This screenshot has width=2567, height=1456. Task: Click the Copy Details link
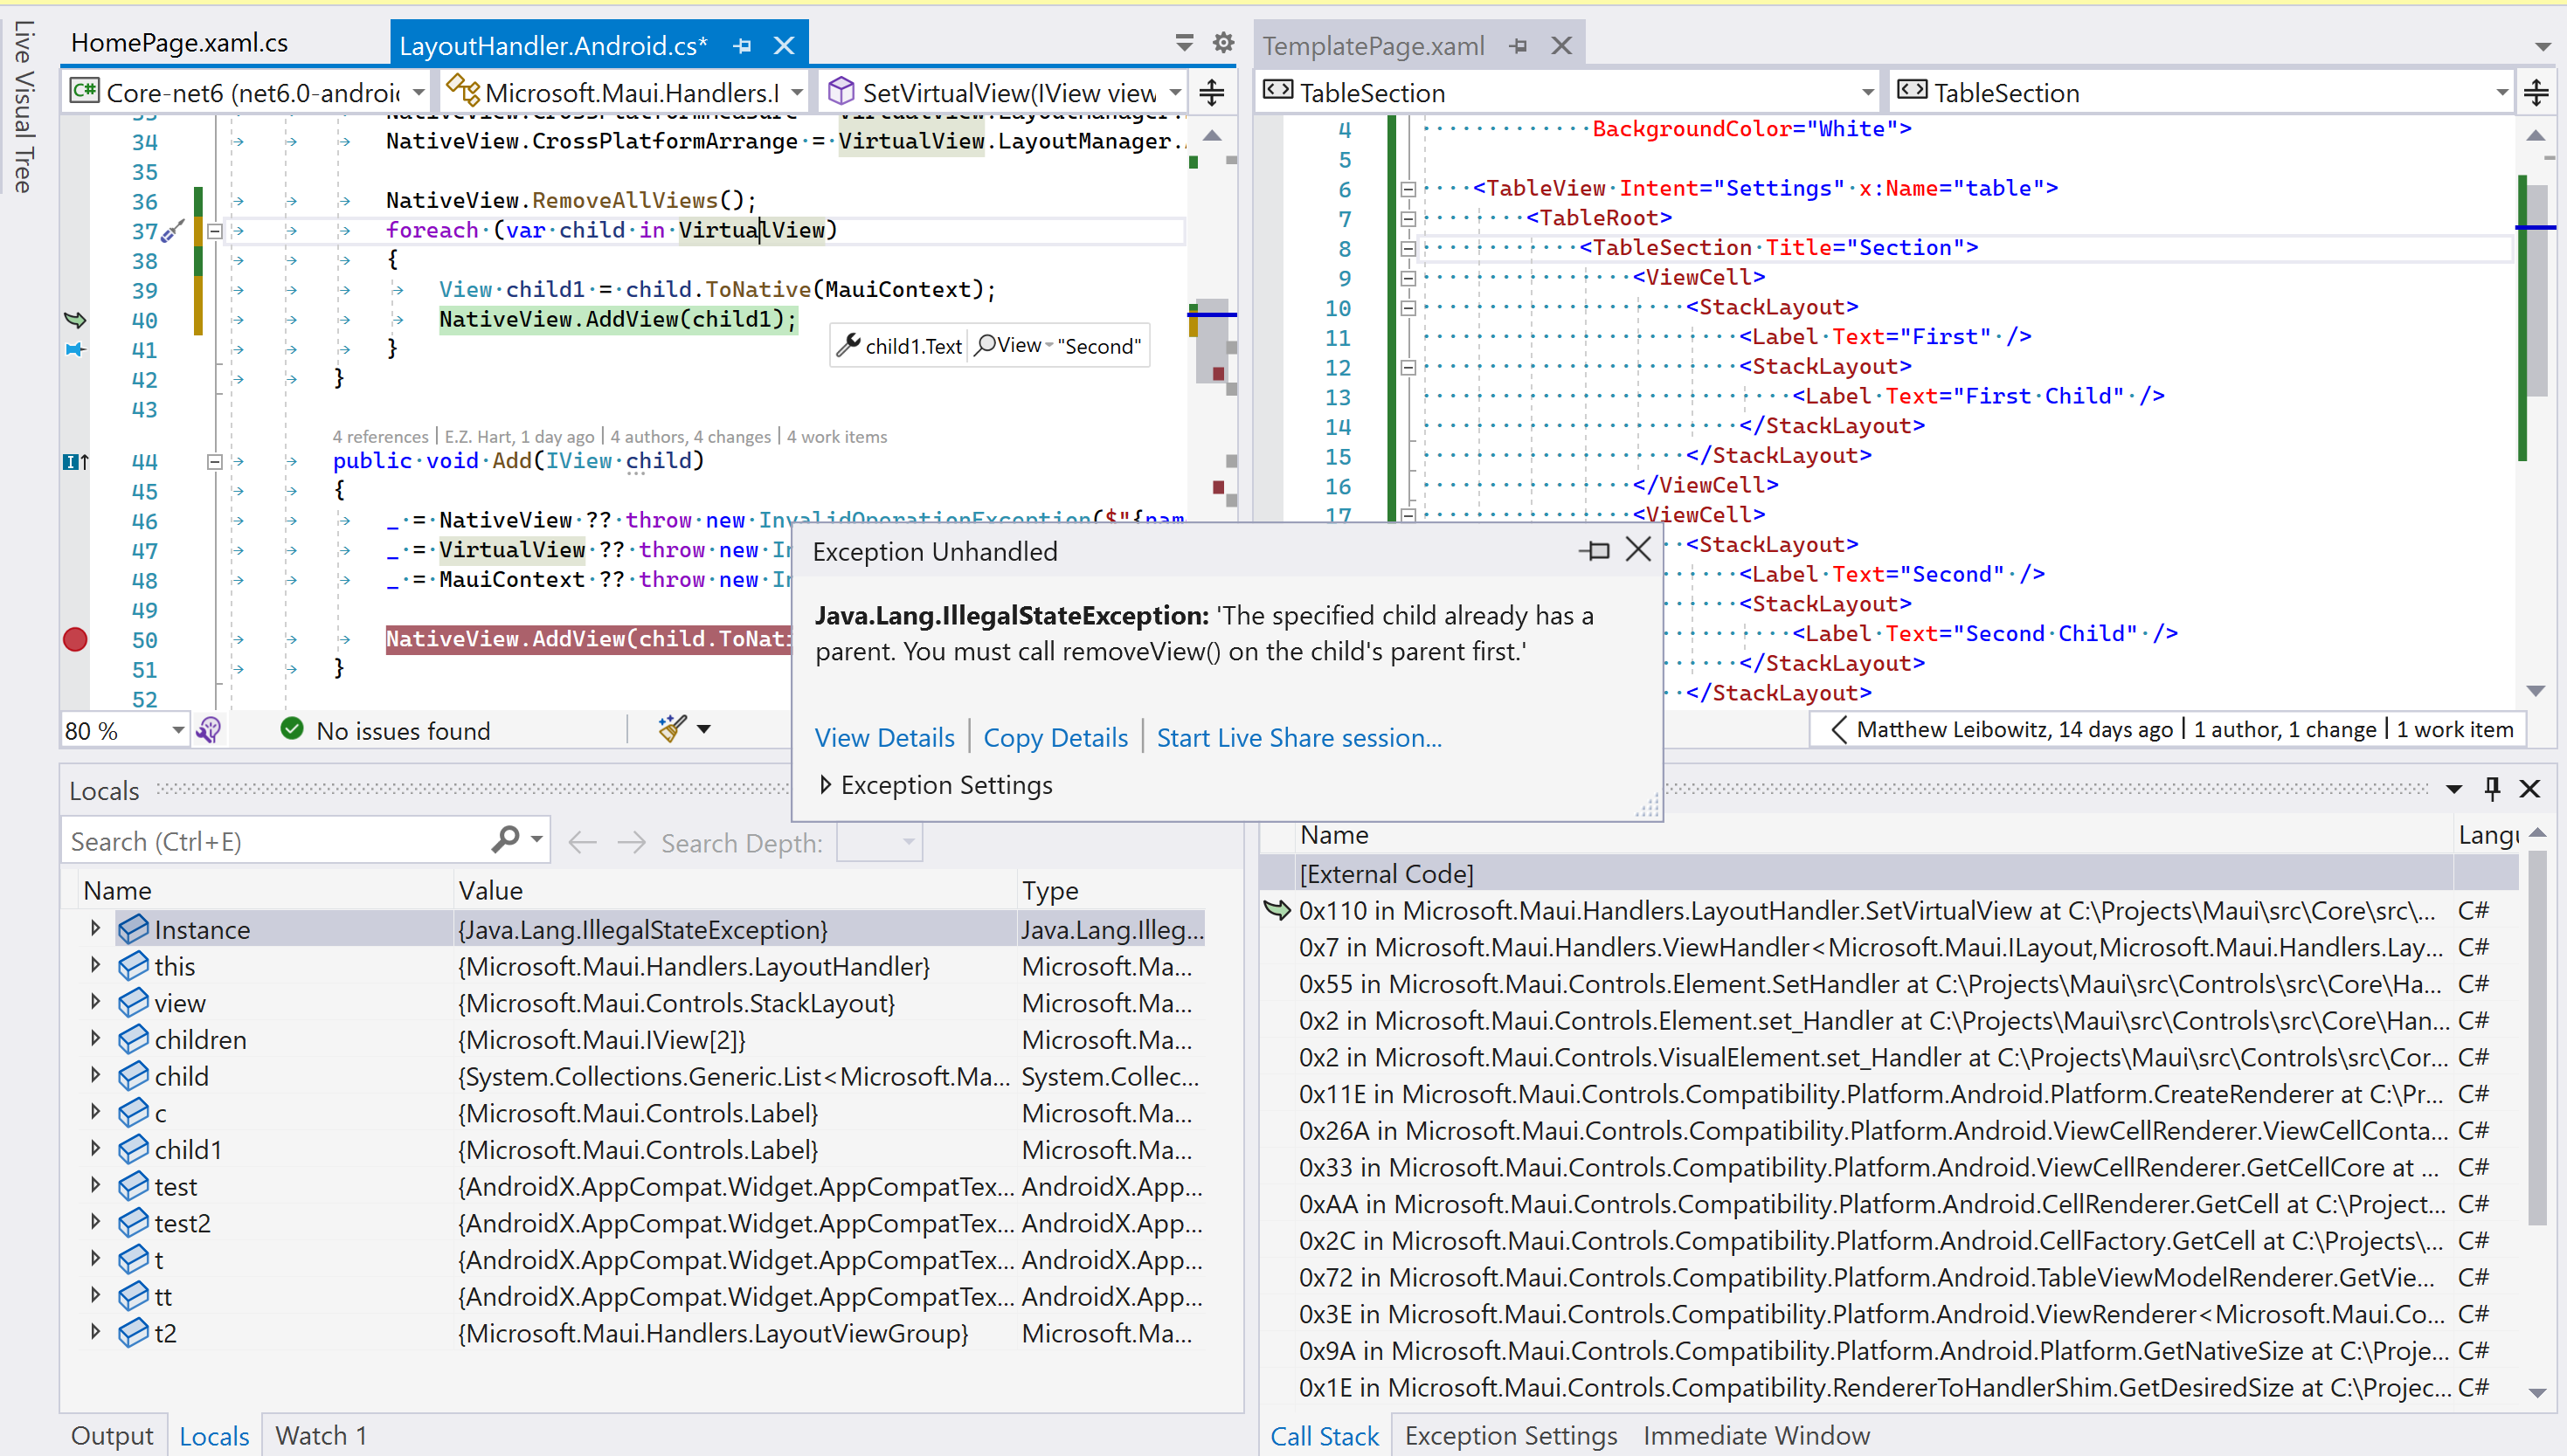tap(1056, 738)
